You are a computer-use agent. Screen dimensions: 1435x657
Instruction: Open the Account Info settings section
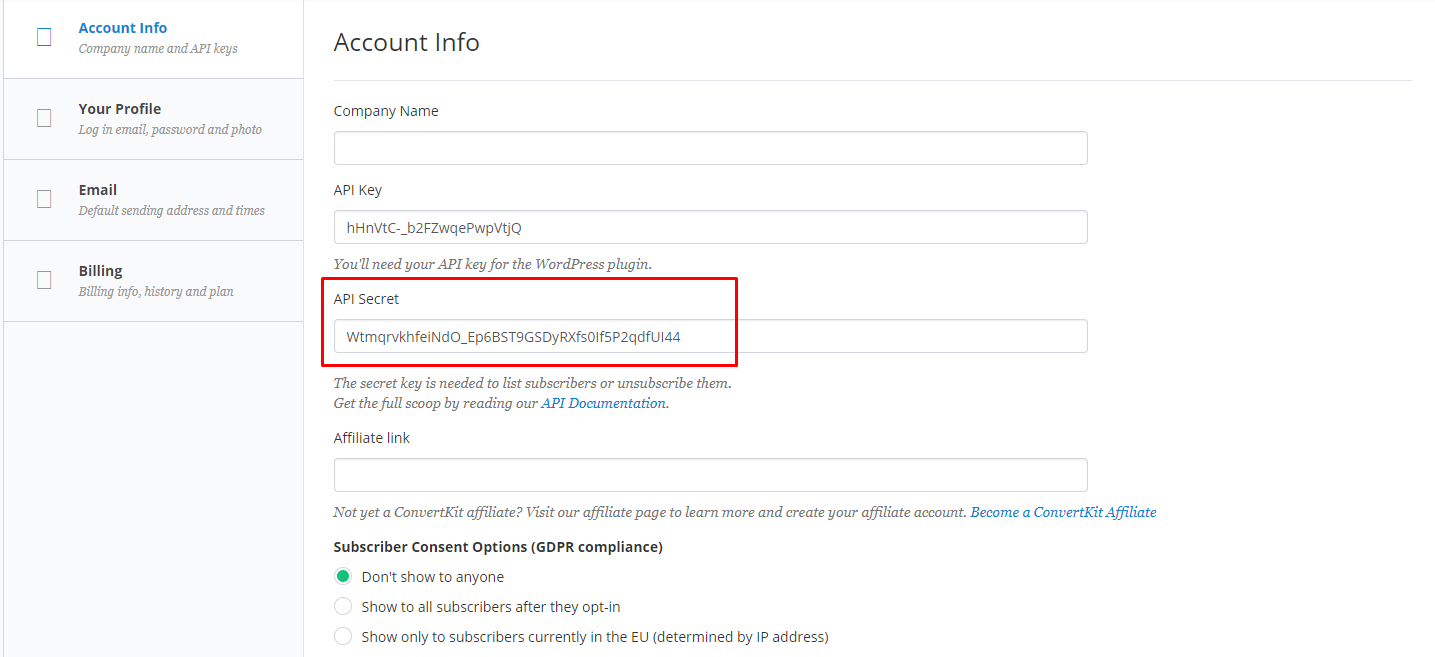pyautogui.click(x=153, y=38)
